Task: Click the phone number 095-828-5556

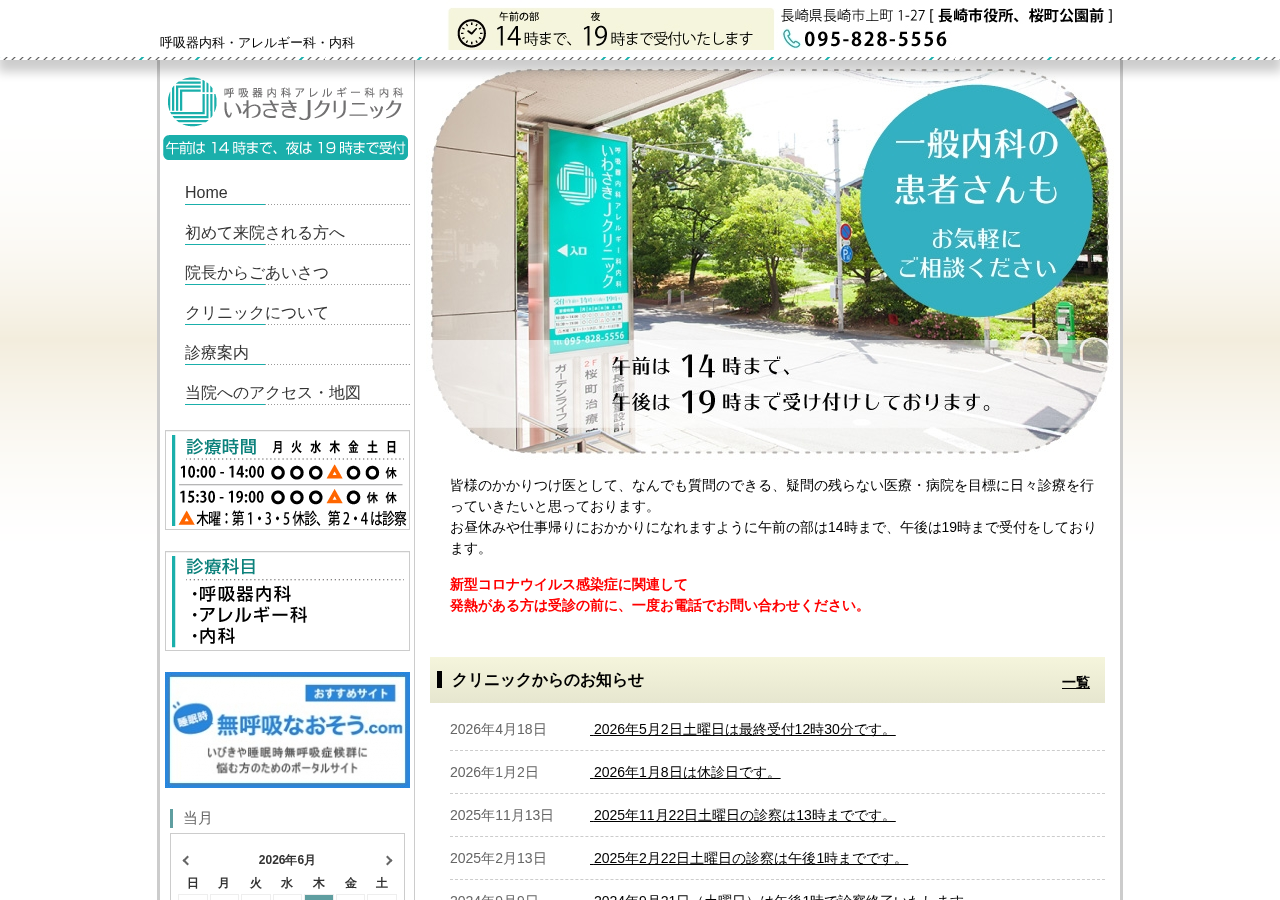Action: (x=875, y=39)
